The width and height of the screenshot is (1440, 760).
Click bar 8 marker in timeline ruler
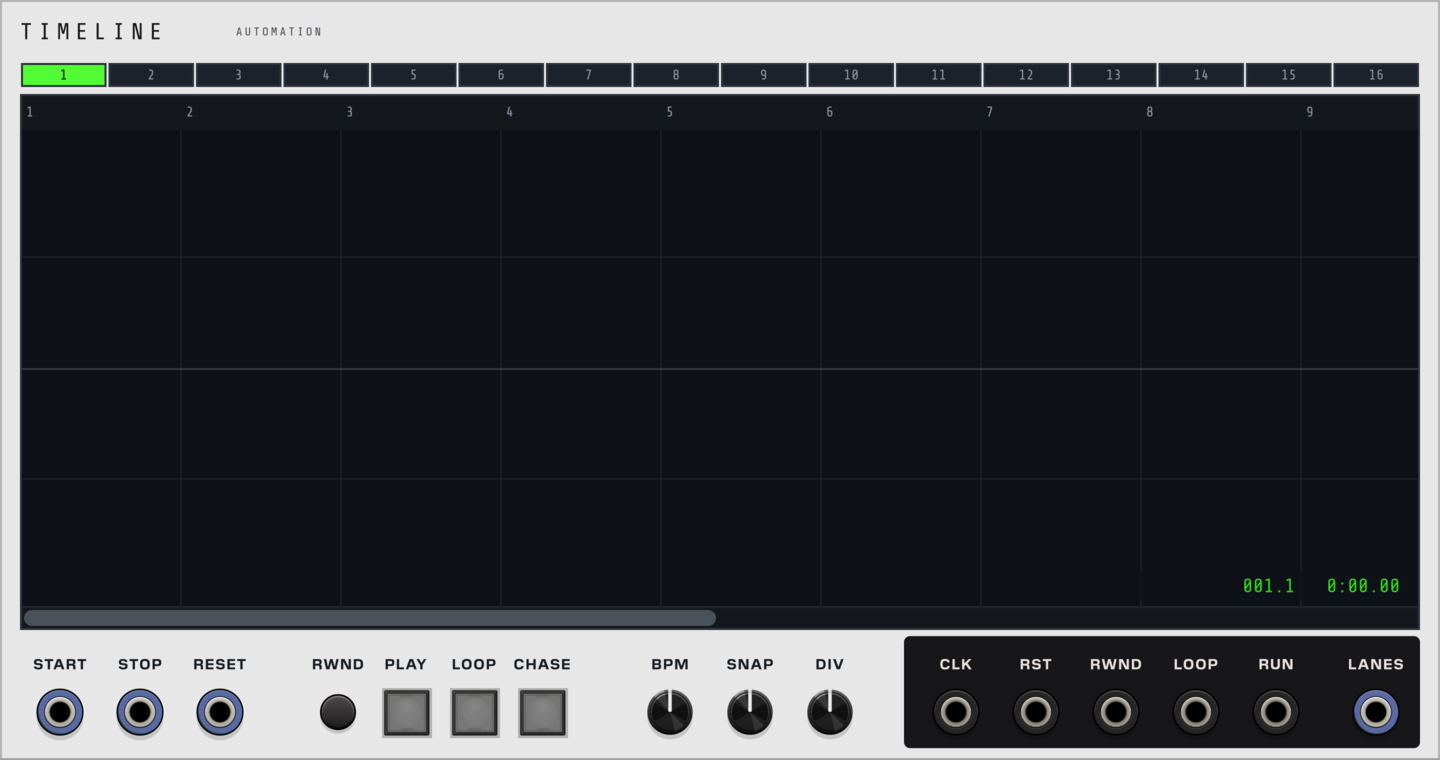point(1150,112)
